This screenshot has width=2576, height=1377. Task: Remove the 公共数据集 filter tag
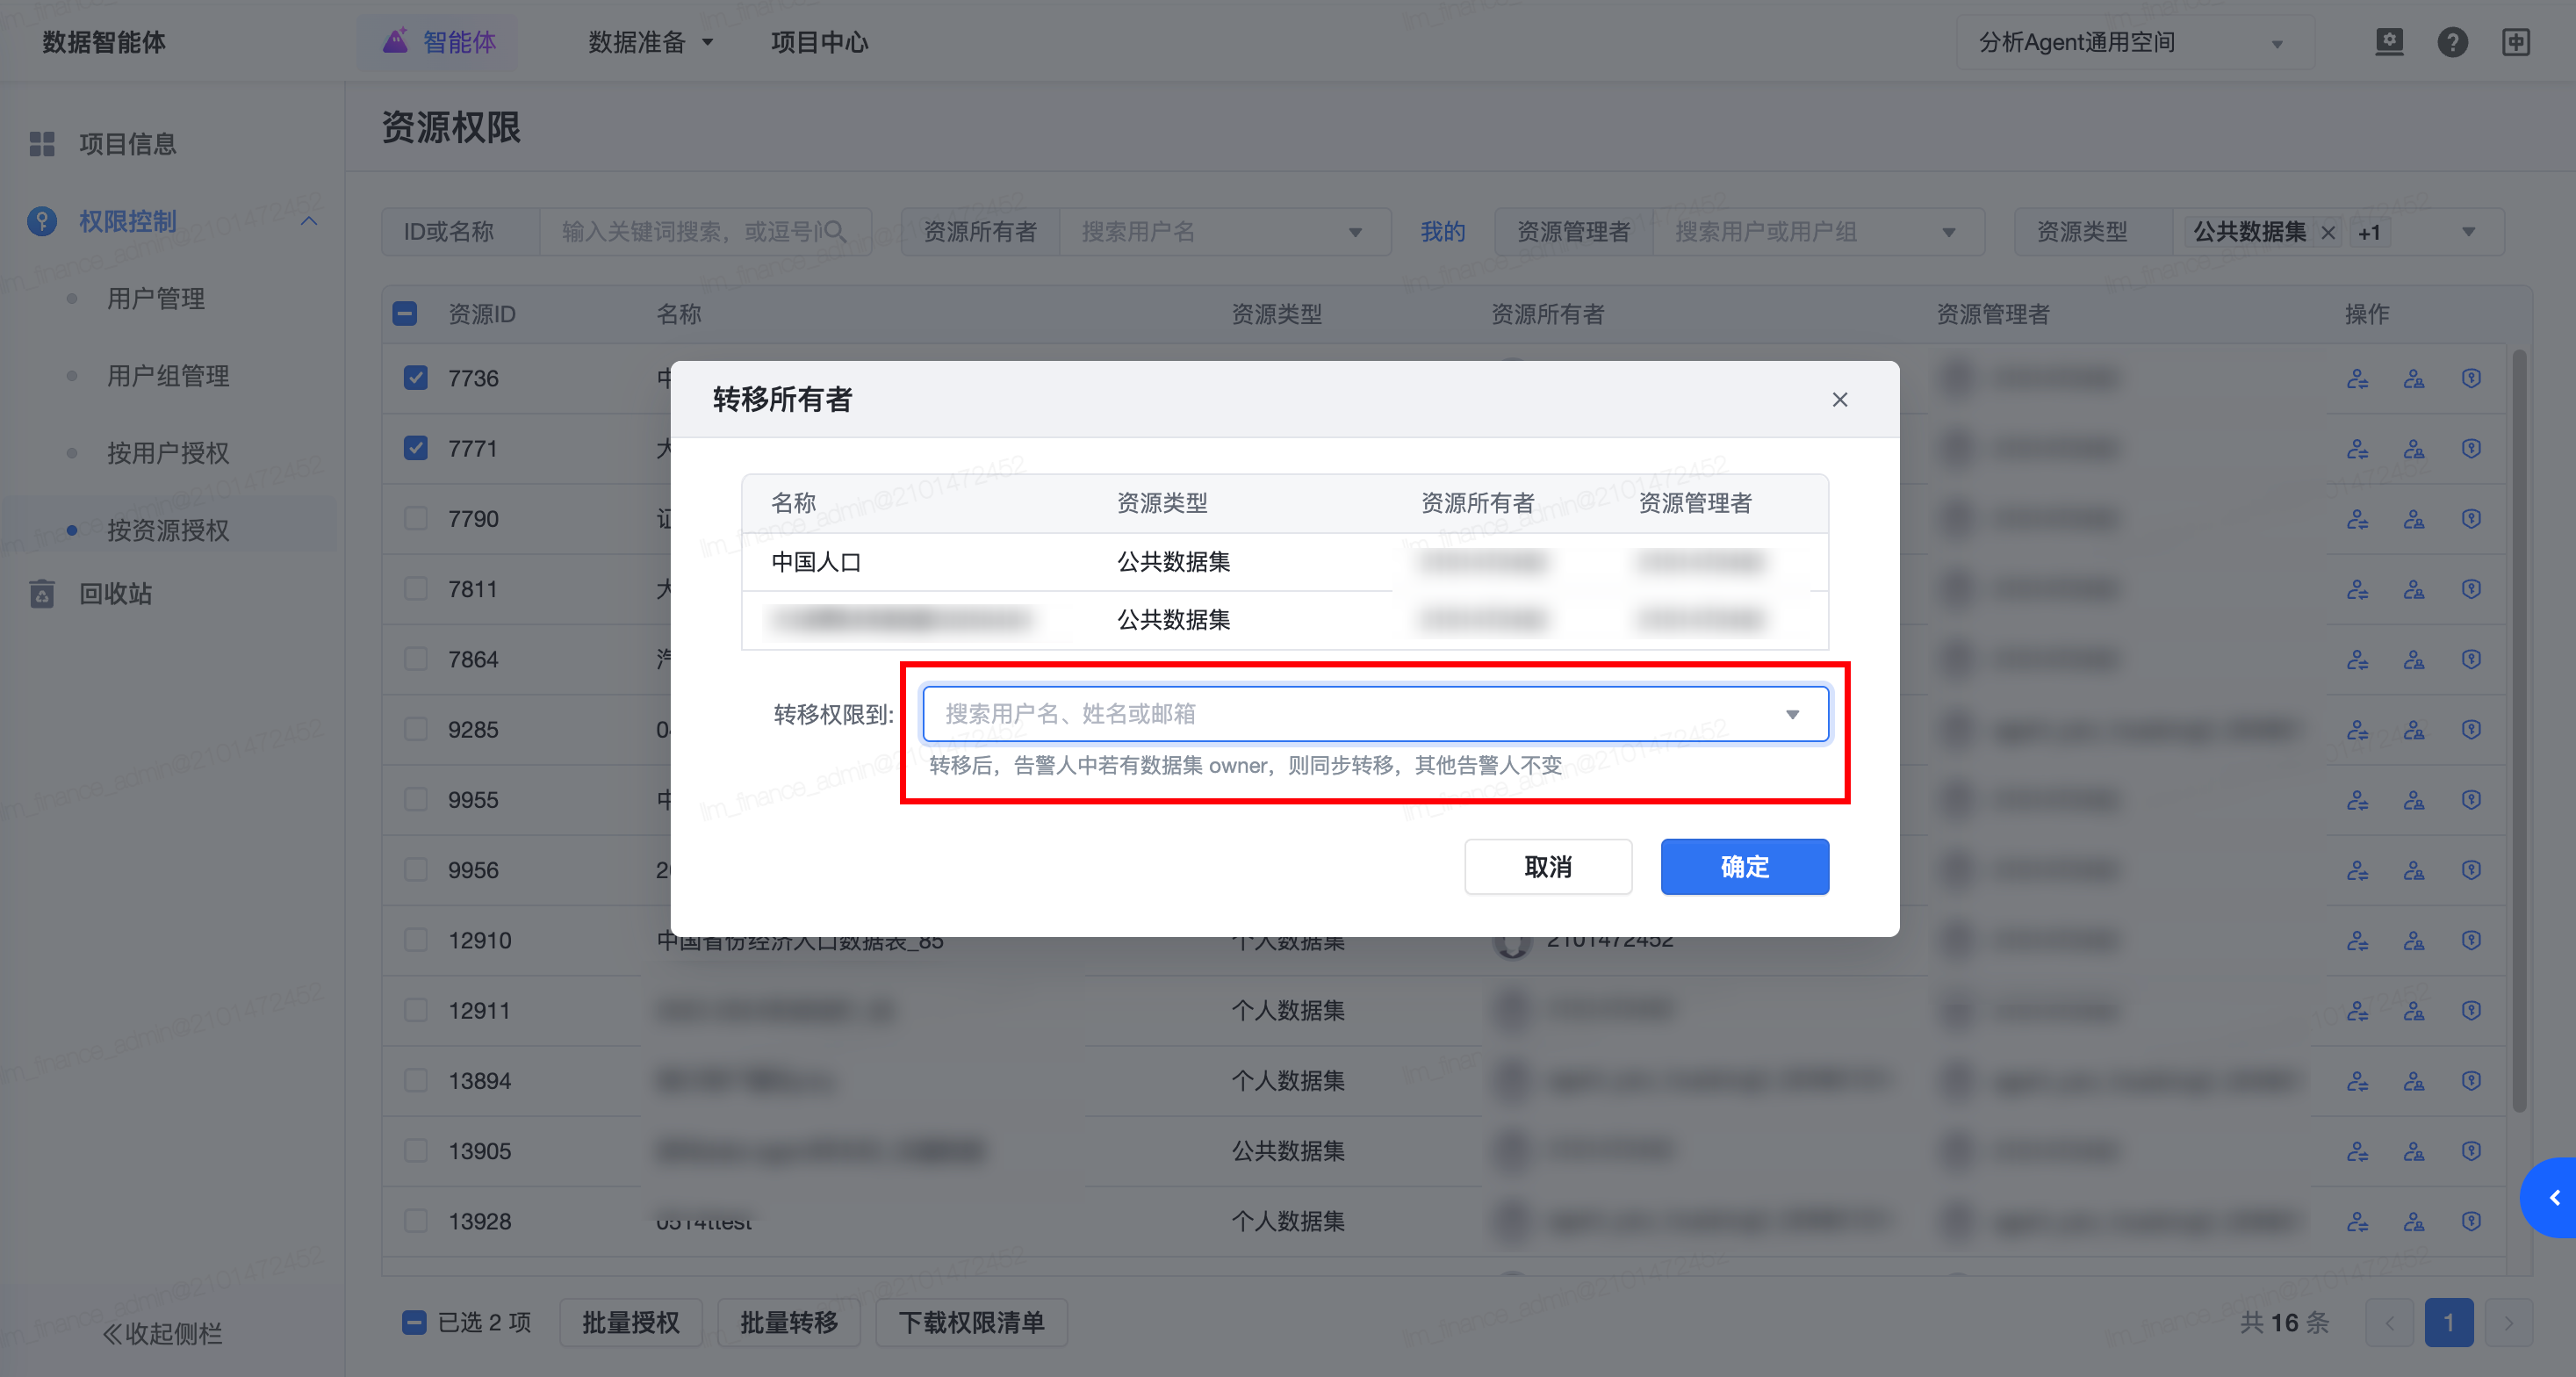pyautogui.click(x=2328, y=233)
